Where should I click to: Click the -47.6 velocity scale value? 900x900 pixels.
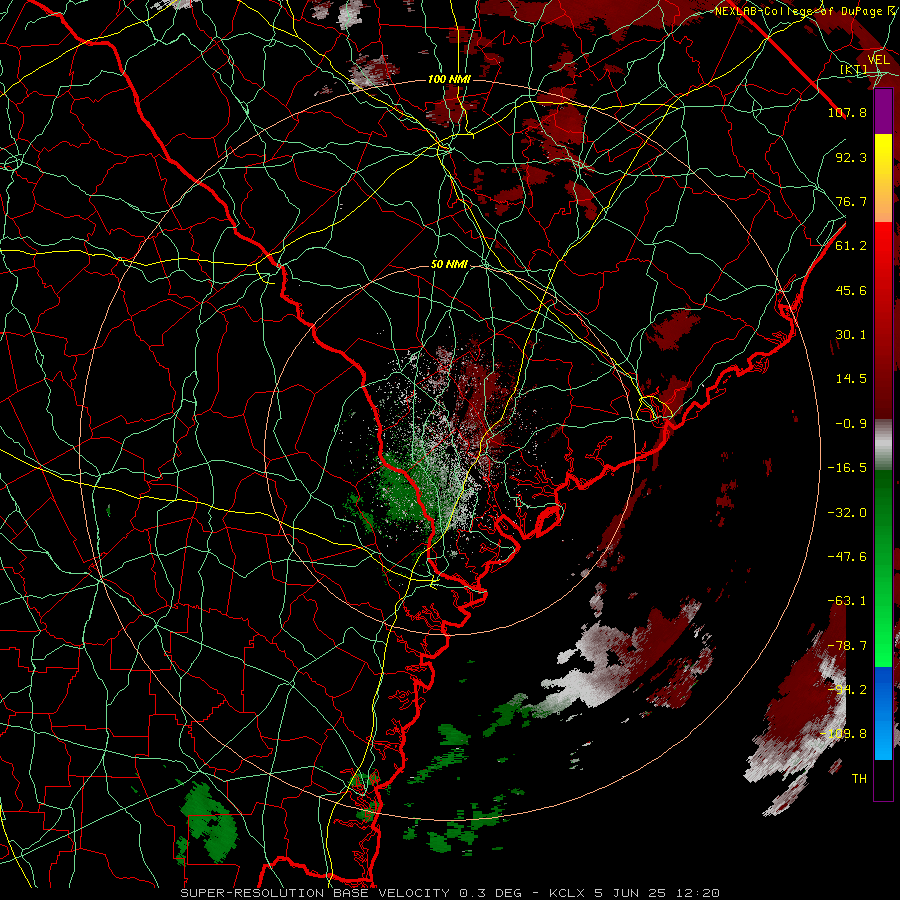click(847, 557)
